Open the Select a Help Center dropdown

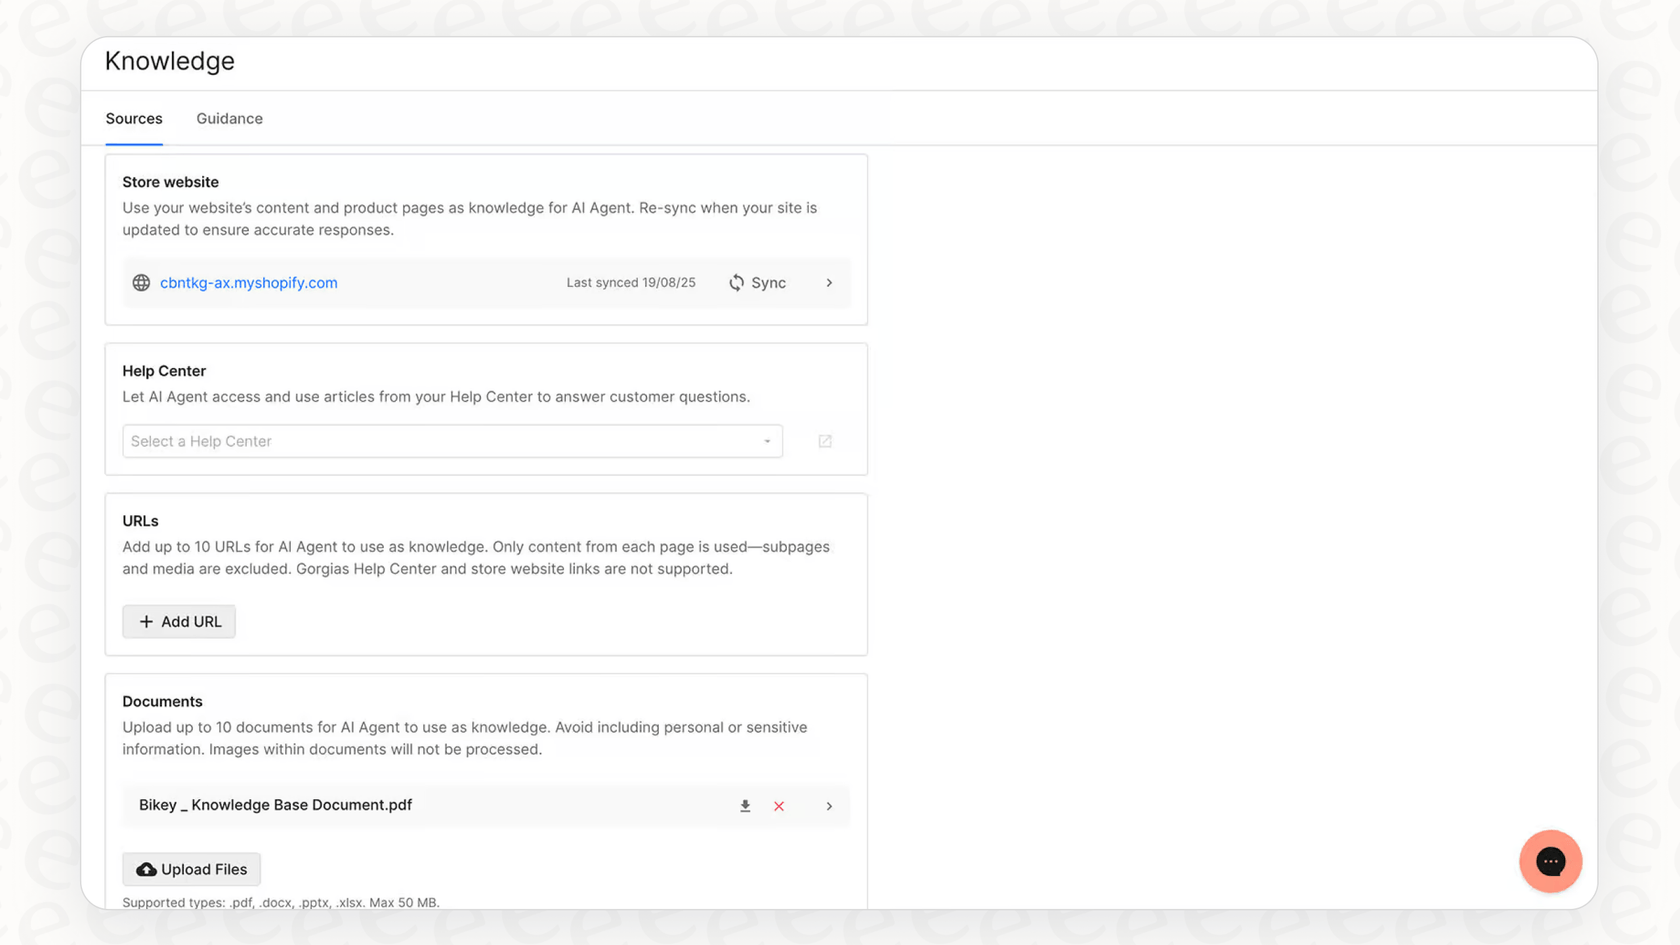point(766,441)
